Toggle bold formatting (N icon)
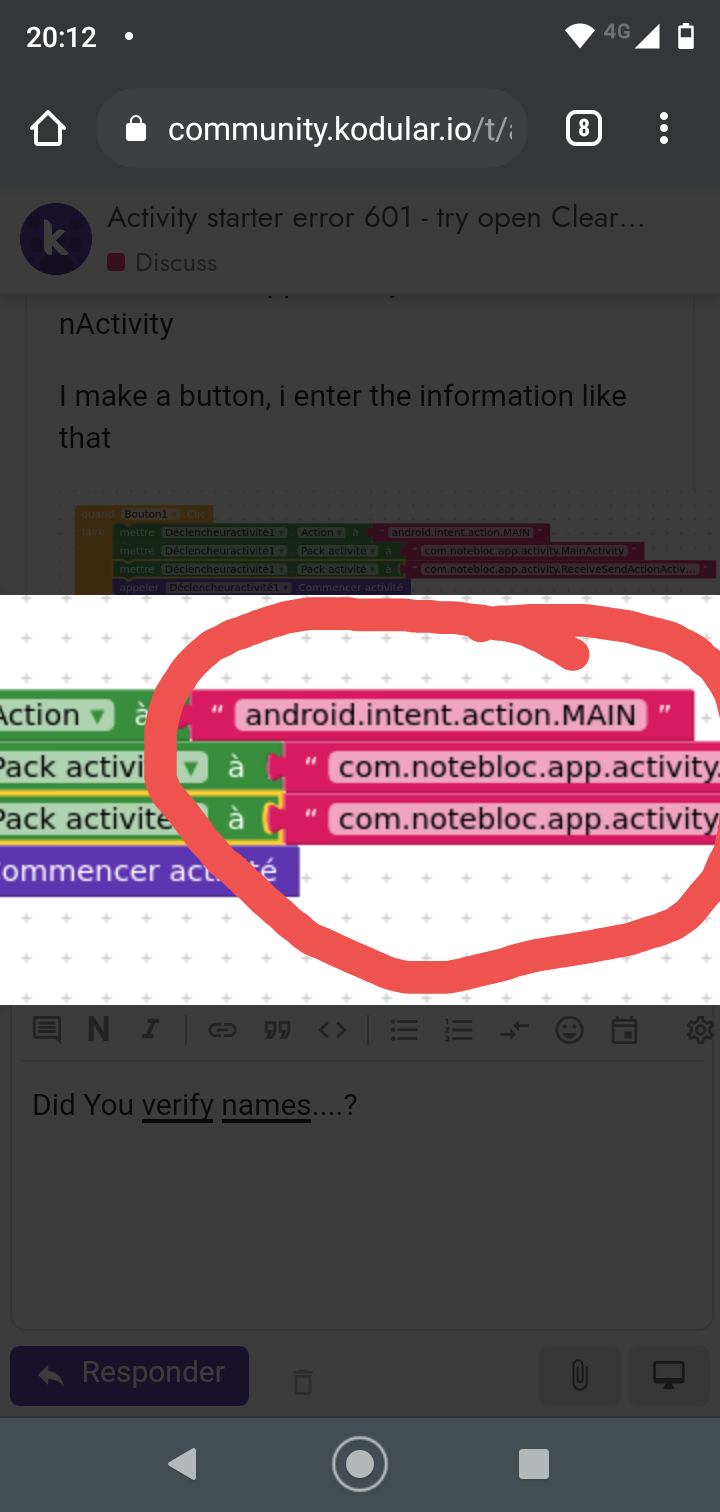 98,1029
